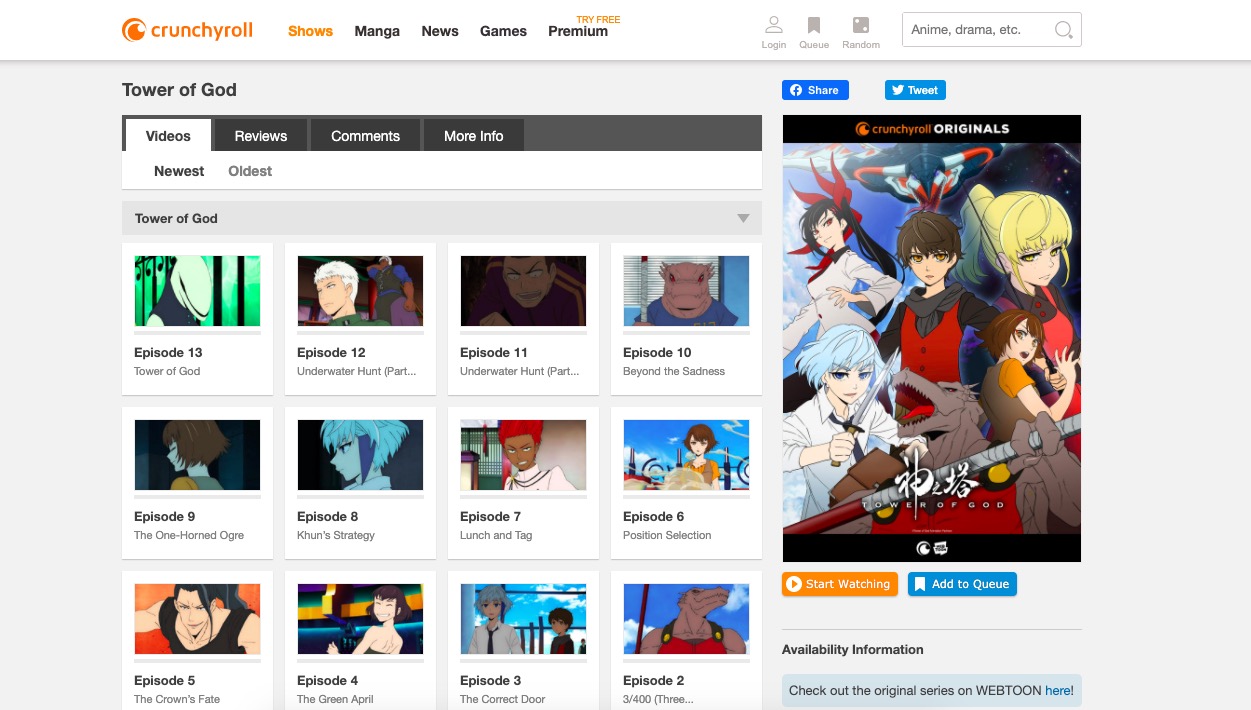Switch to the Reviews tab

(x=260, y=135)
